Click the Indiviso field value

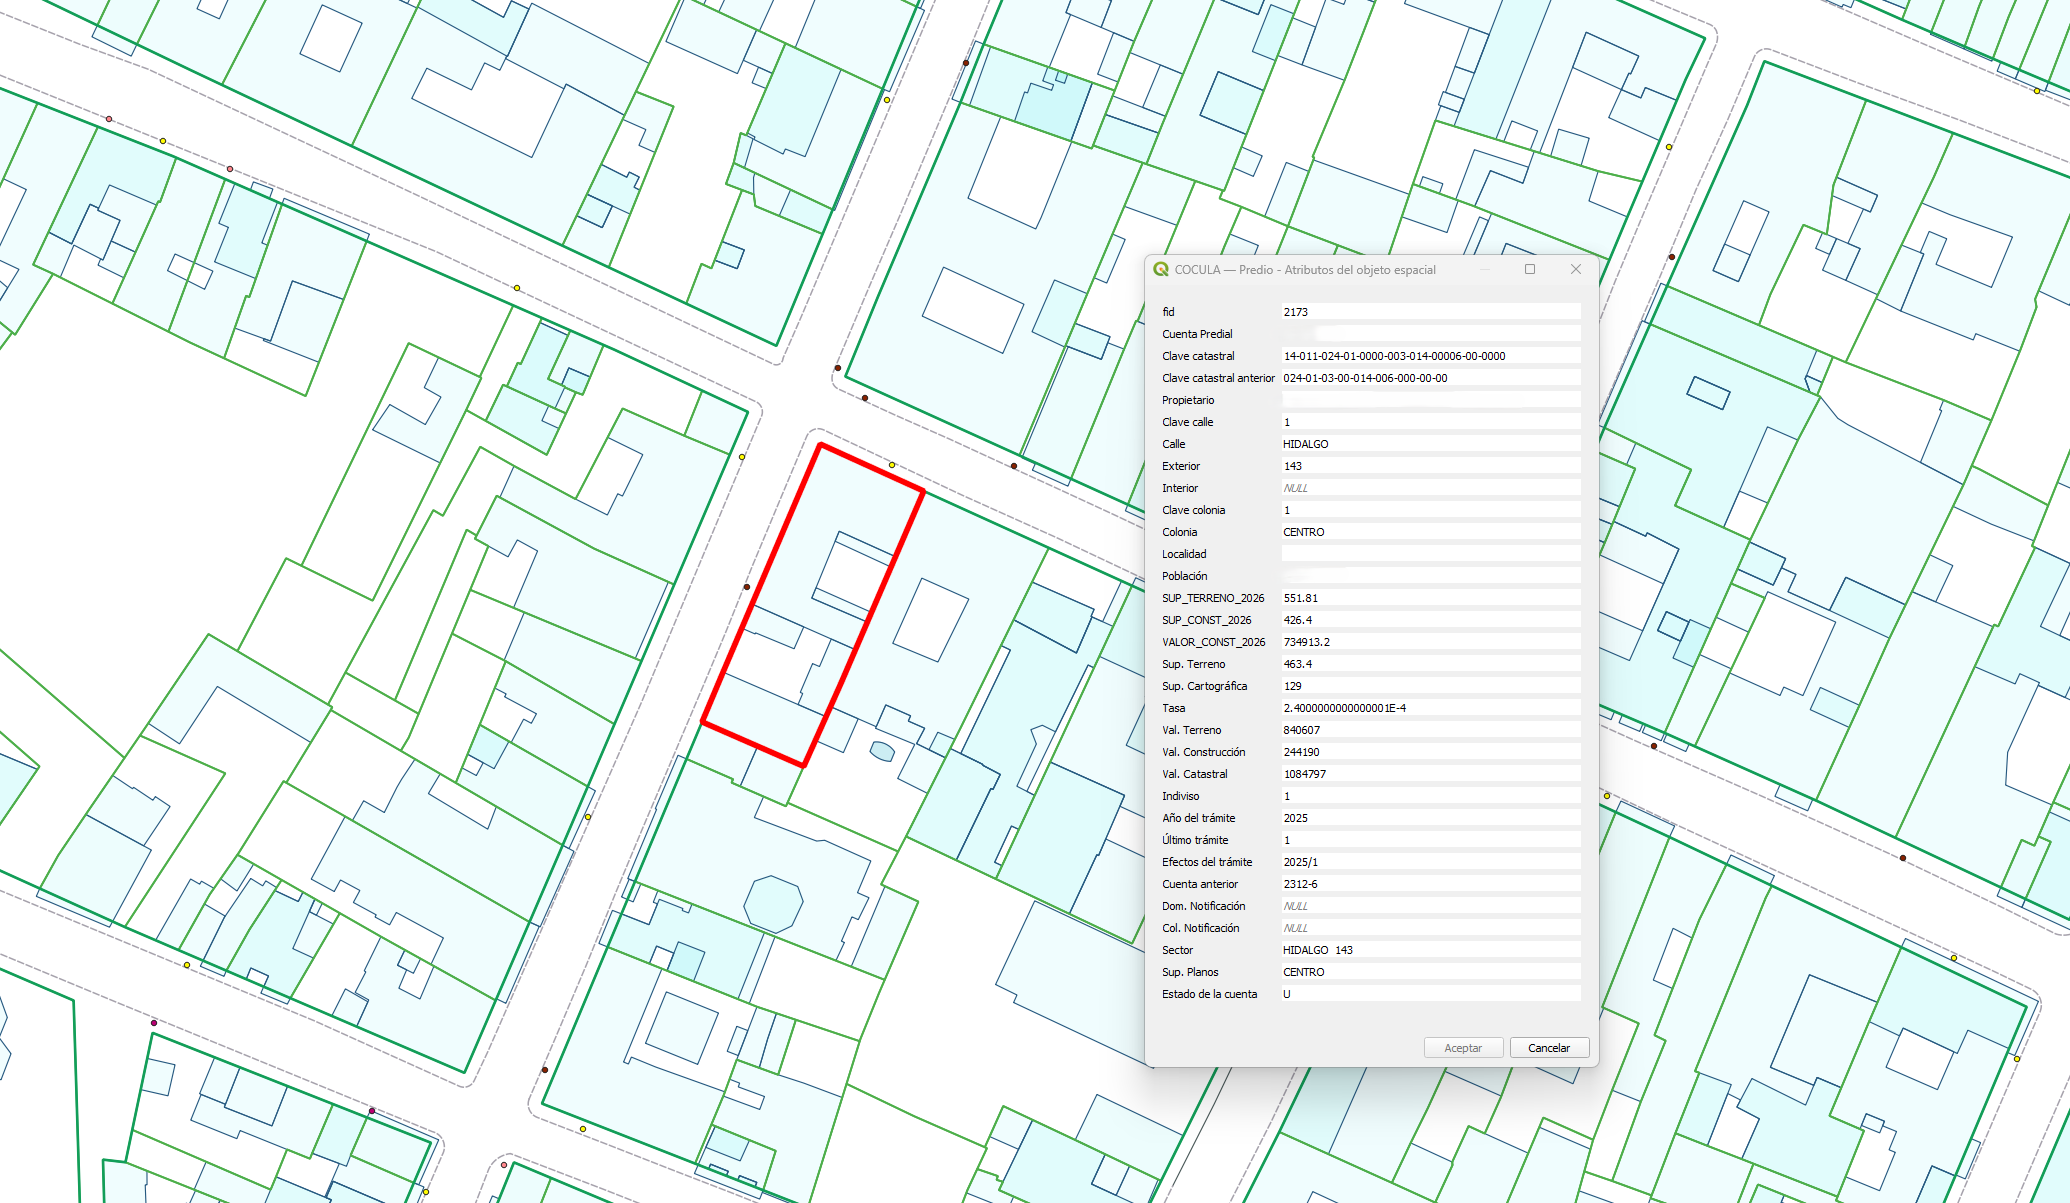(x=1430, y=796)
